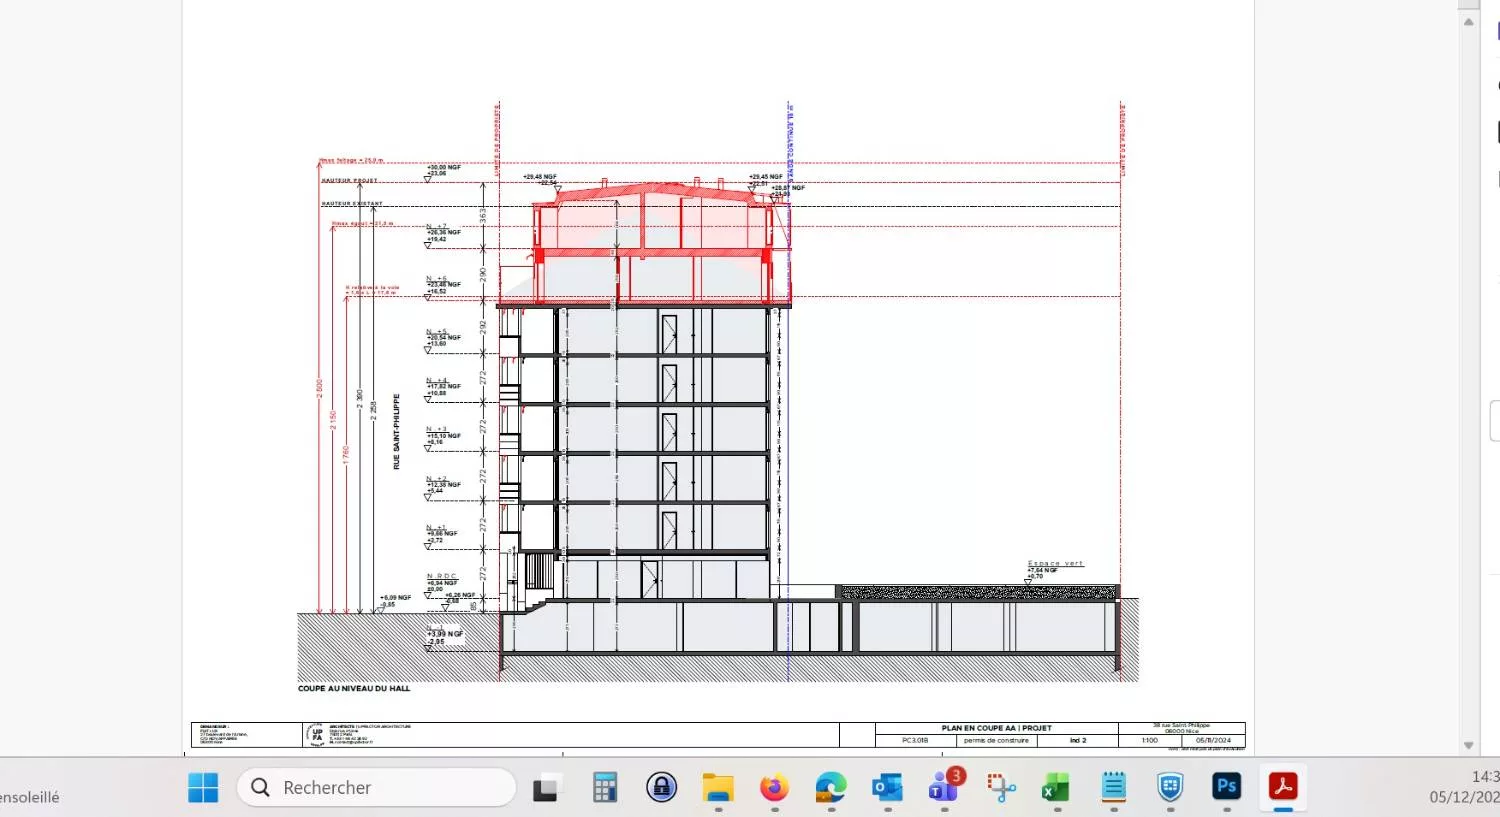Open the blue shield app icon
This screenshot has width=1500, height=817.
(1170, 788)
